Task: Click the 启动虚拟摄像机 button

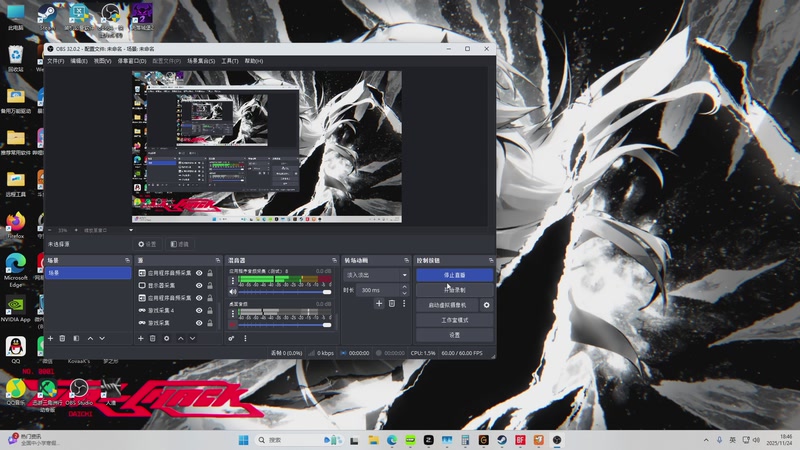Action: tap(447, 305)
